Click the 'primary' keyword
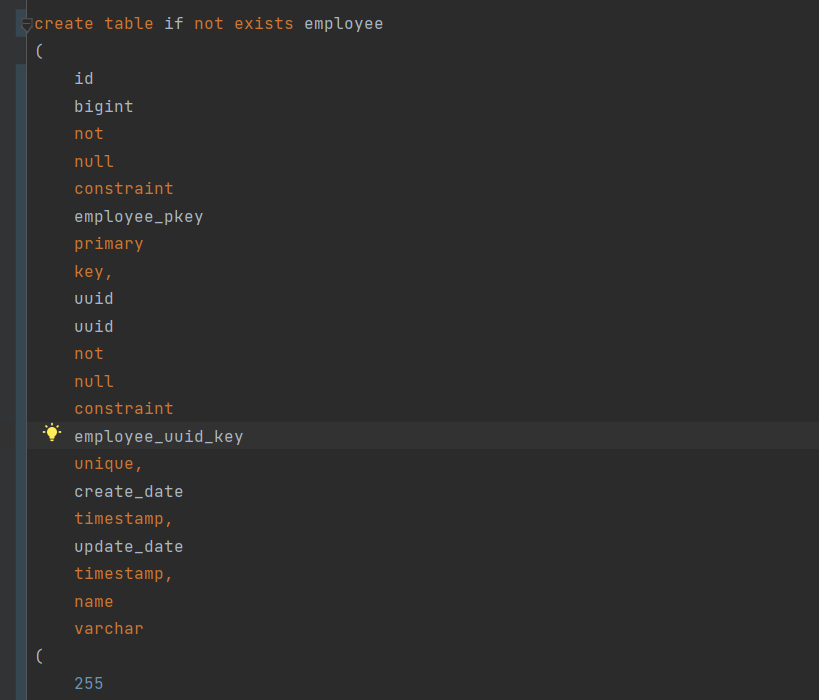Viewport: 819px width, 700px height. pos(109,244)
